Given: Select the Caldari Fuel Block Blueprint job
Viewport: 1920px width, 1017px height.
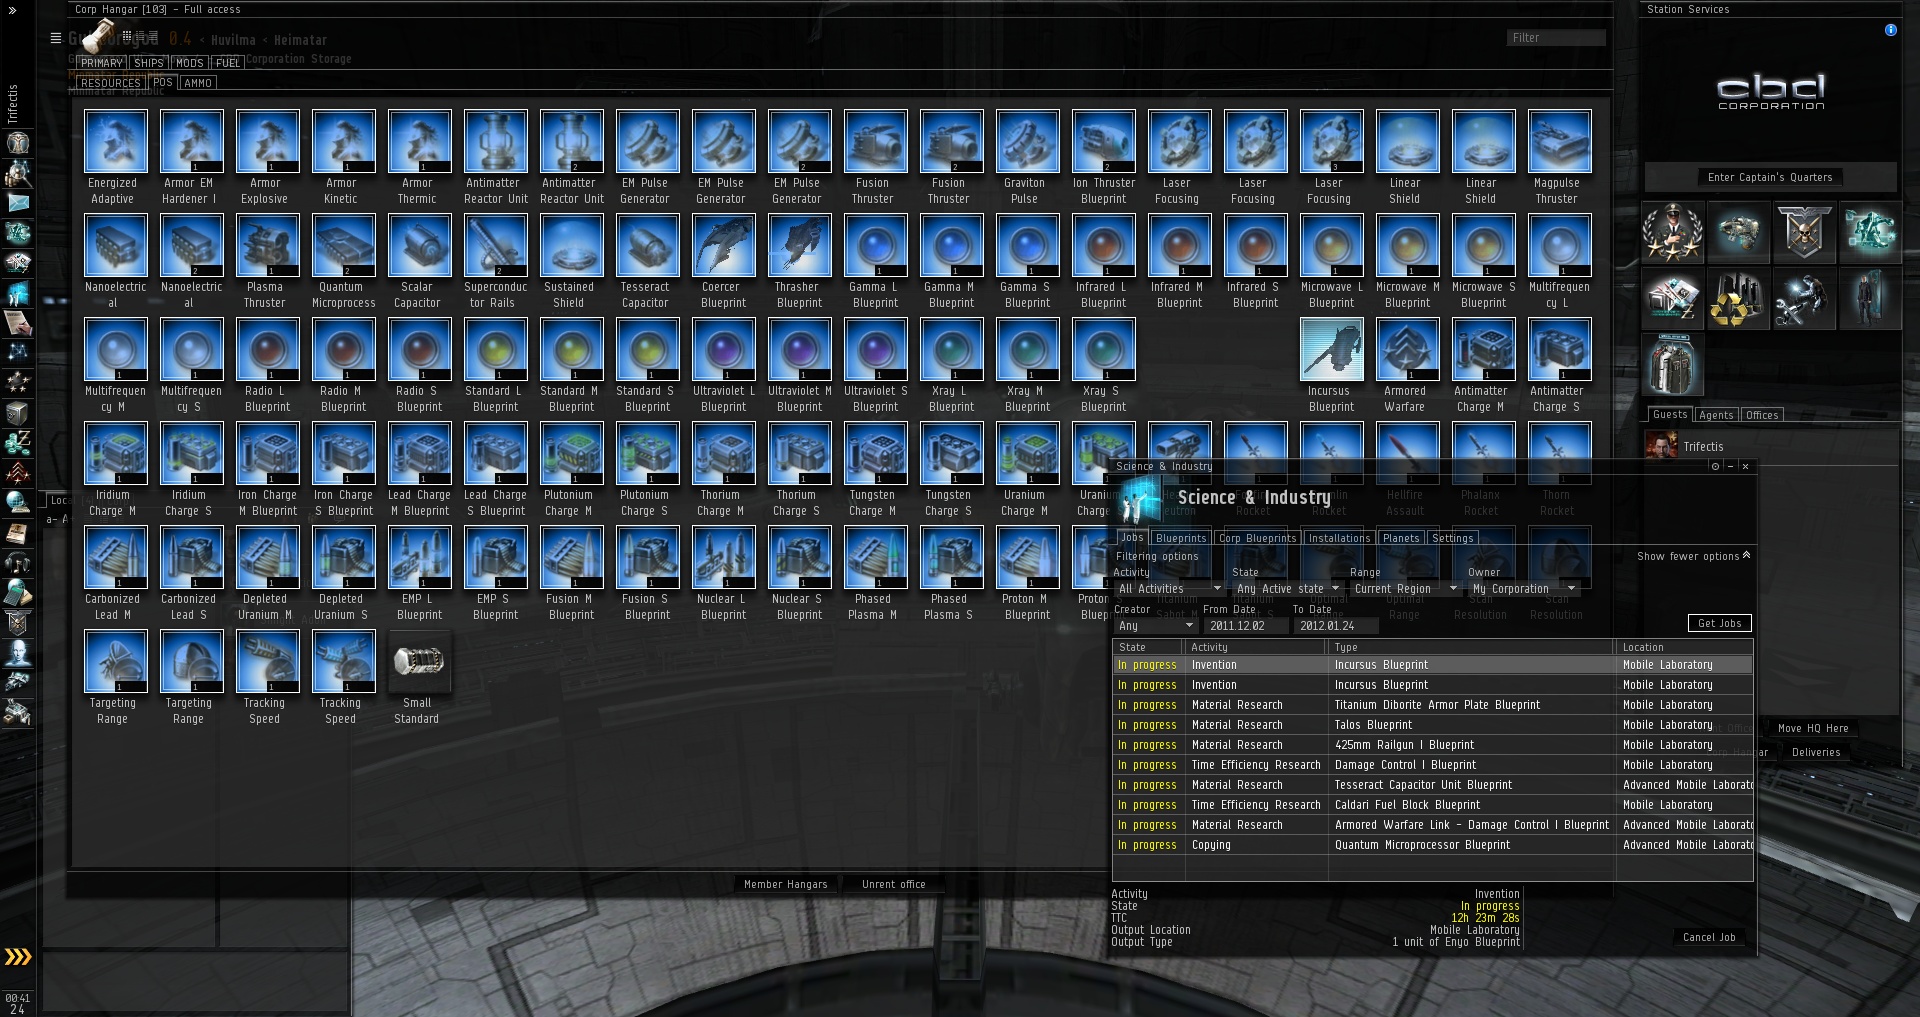Looking at the screenshot, I should point(1433,805).
